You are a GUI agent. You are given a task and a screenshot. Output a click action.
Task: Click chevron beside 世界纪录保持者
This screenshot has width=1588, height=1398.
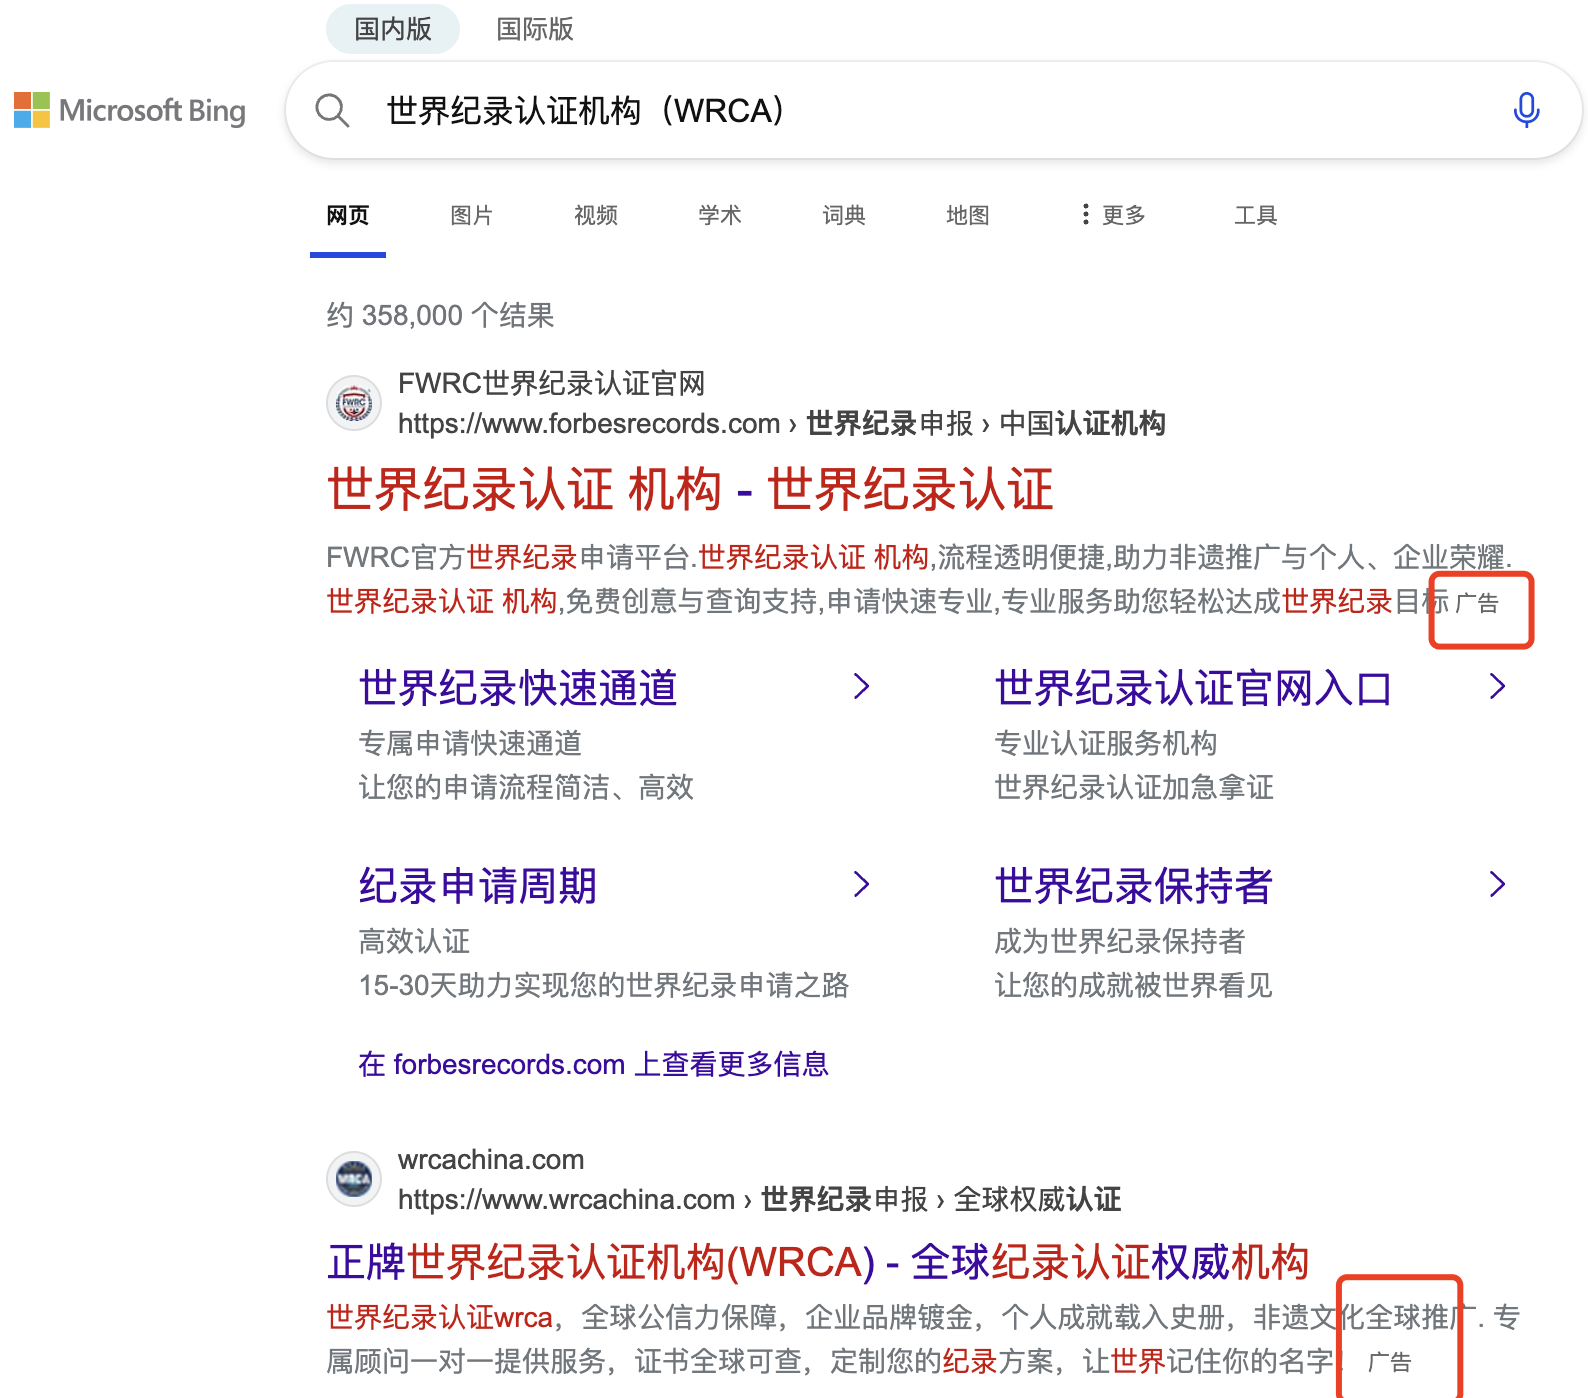pyautogui.click(x=1497, y=884)
